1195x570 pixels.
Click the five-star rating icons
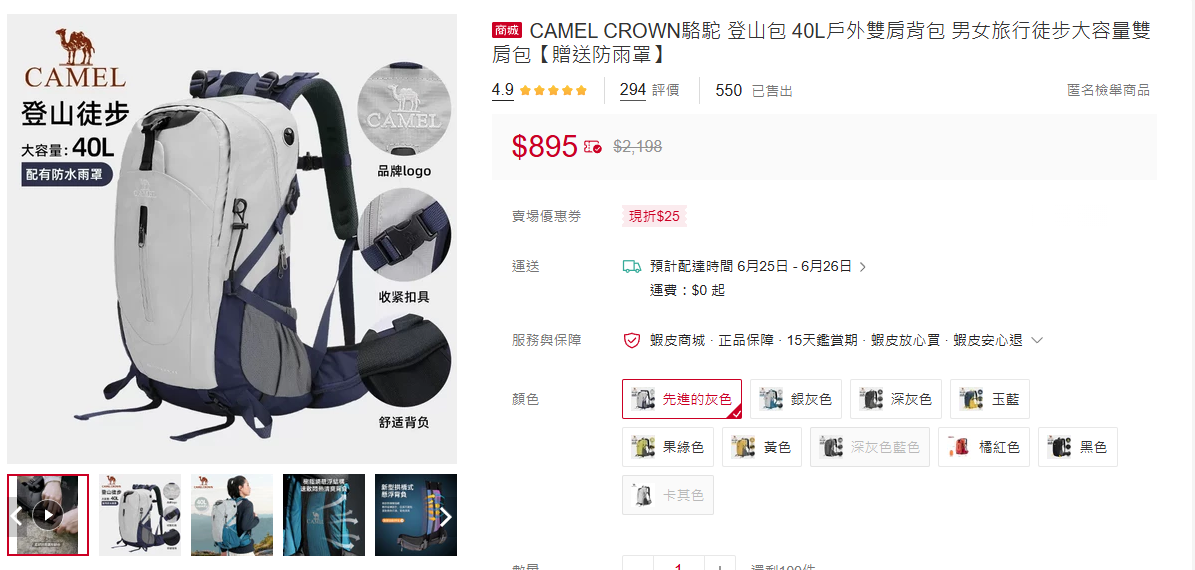[x=554, y=91]
